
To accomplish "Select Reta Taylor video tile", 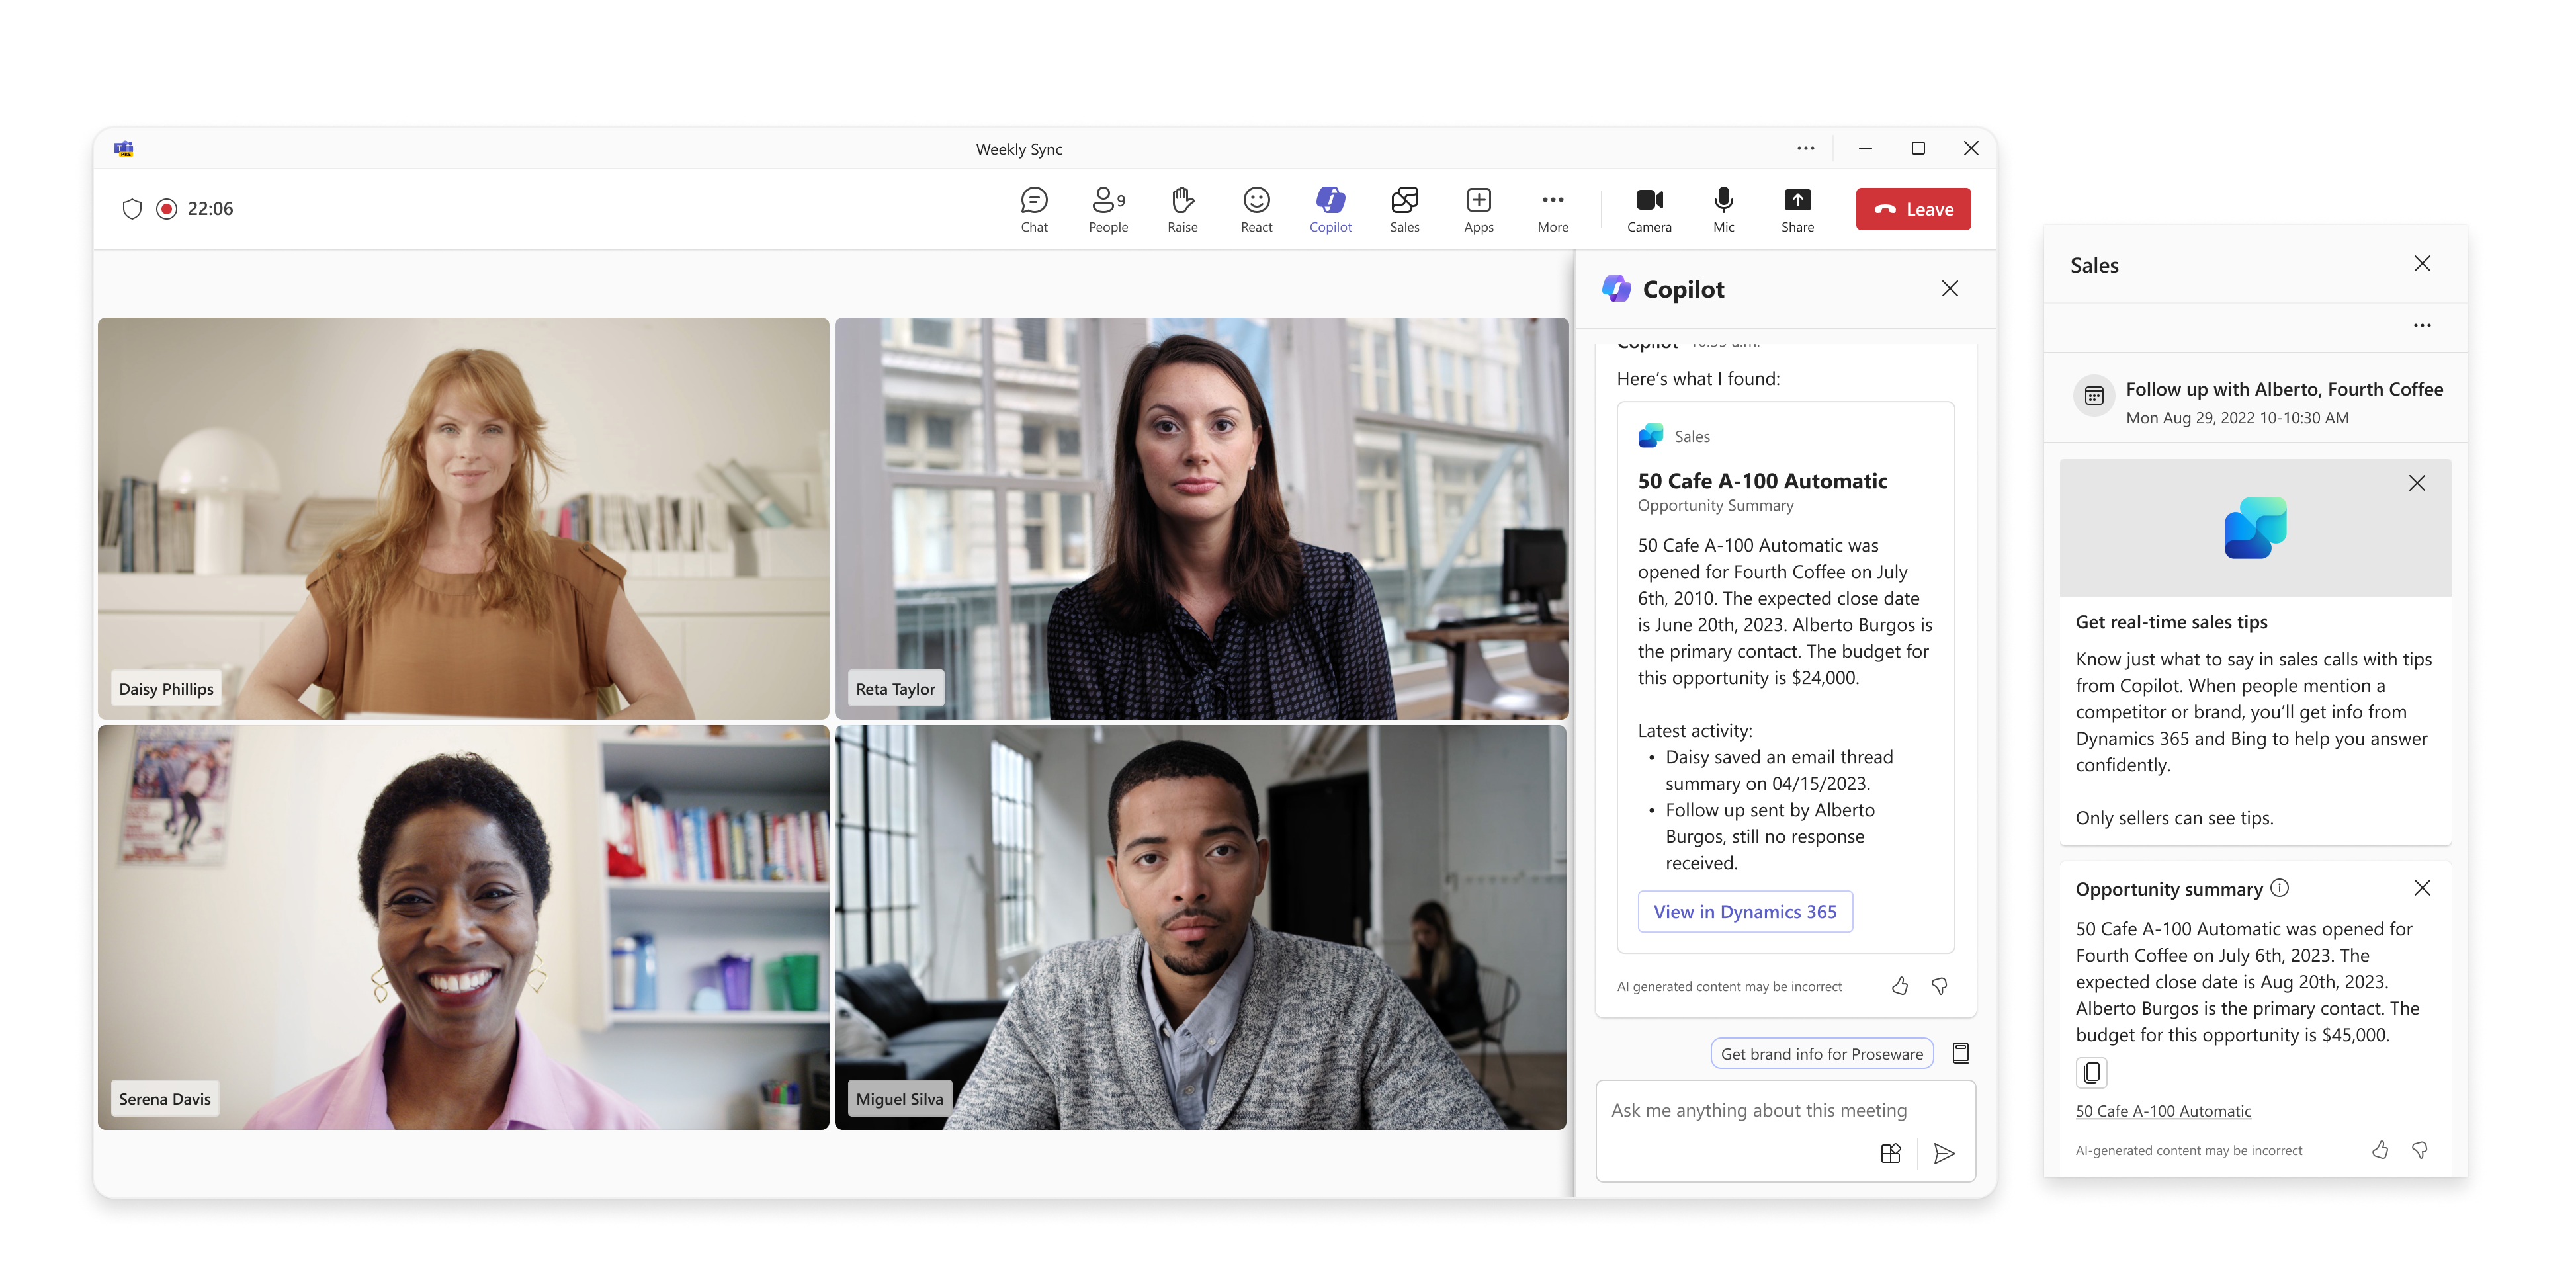I will [1201, 519].
